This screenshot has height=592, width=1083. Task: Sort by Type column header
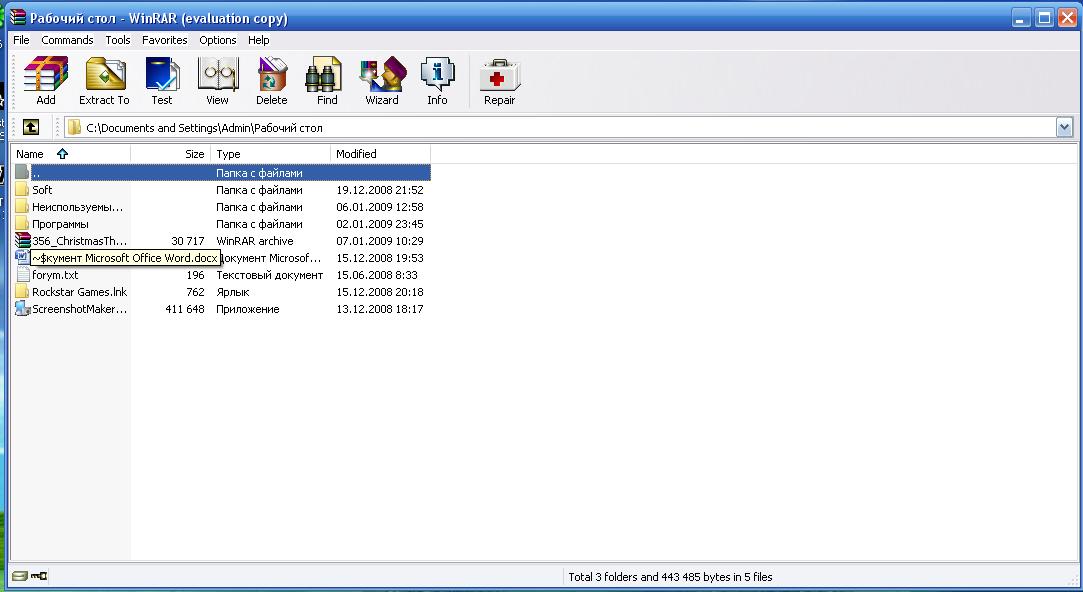[x=271, y=153]
